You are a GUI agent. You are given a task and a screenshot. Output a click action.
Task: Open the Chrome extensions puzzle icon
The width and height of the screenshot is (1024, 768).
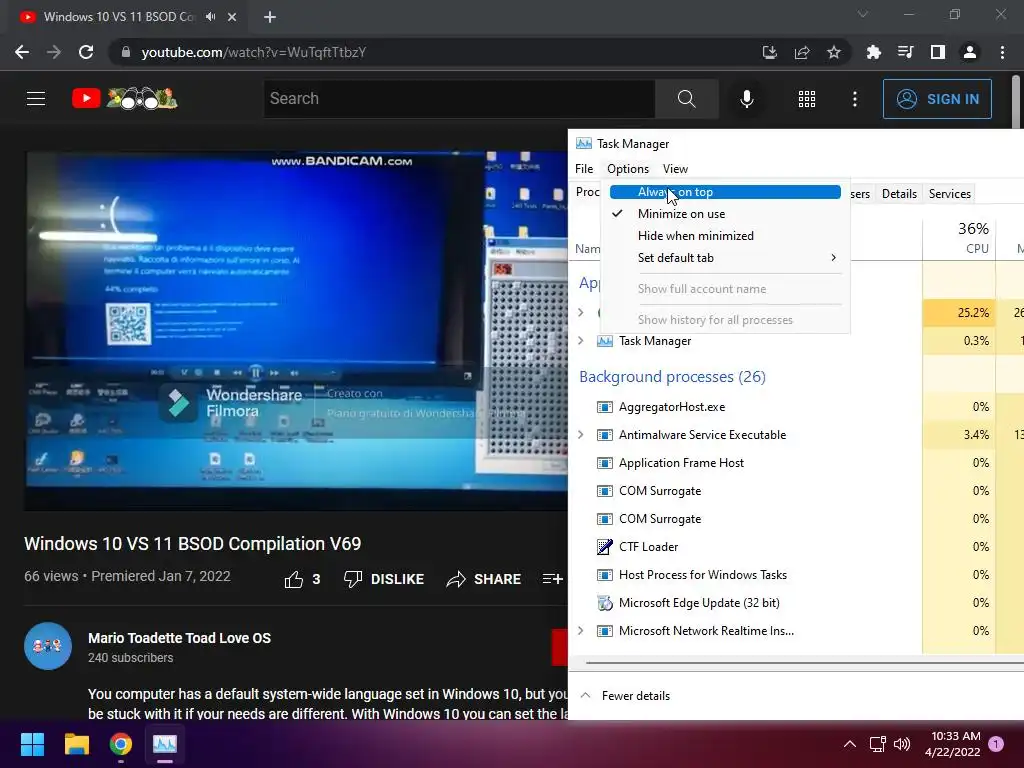(x=873, y=52)
